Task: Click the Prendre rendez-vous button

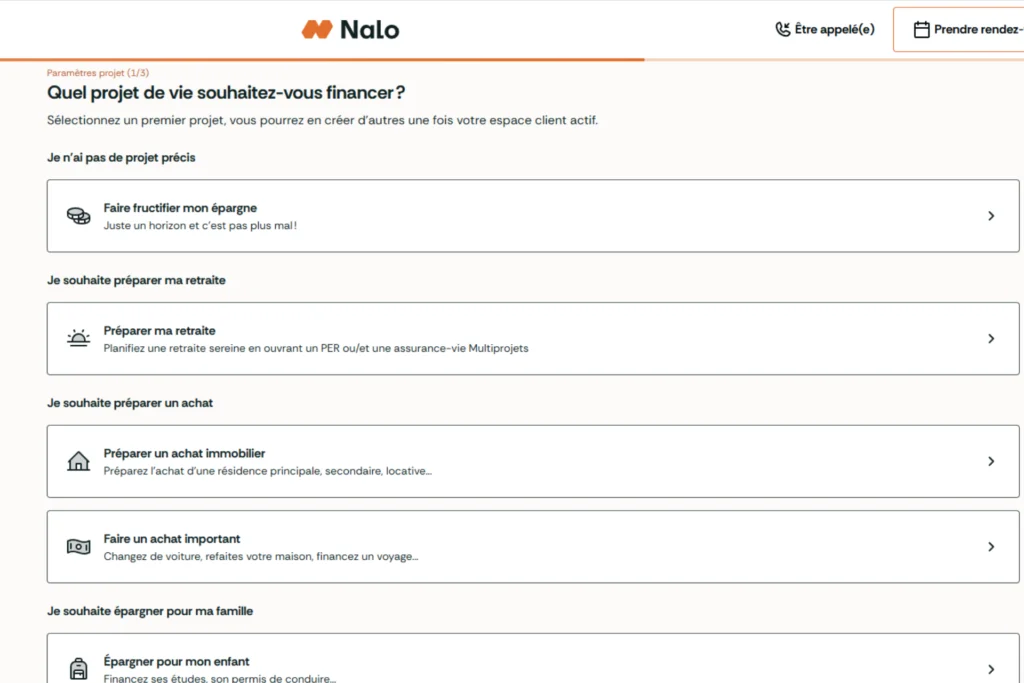Action: [x=958, y=29]
